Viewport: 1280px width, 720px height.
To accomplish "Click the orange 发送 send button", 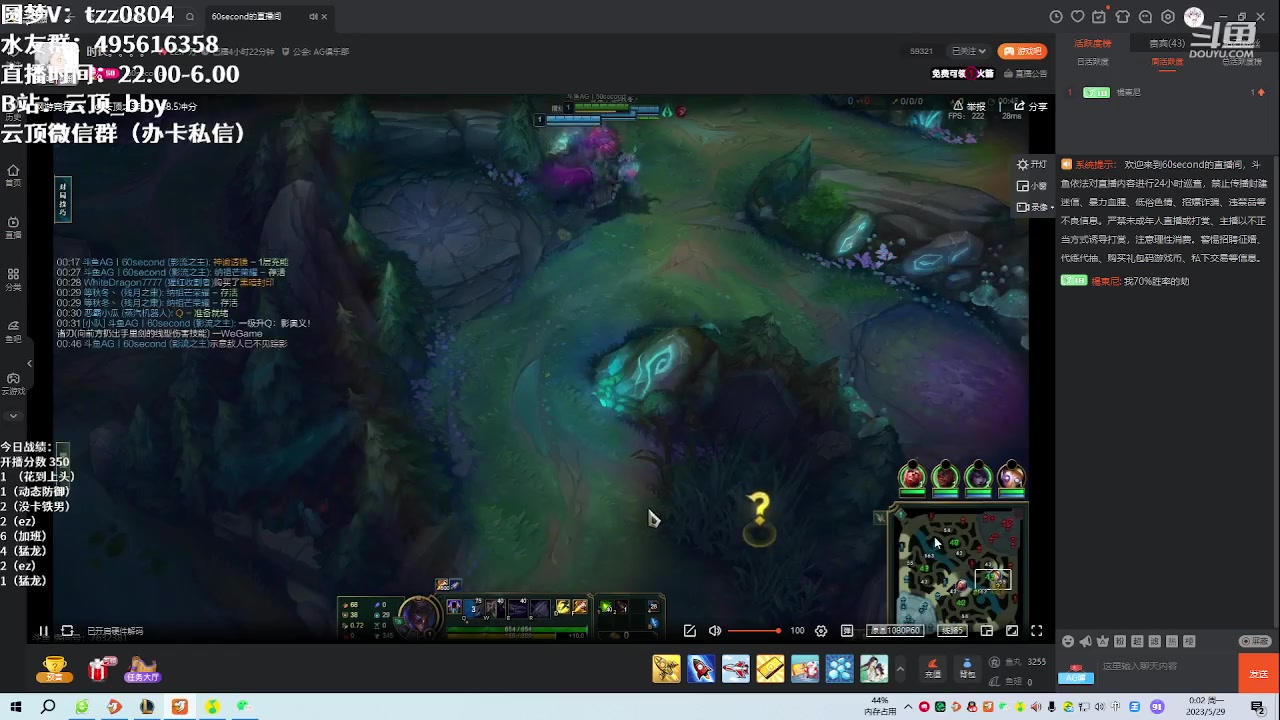I will (1258, 673).
